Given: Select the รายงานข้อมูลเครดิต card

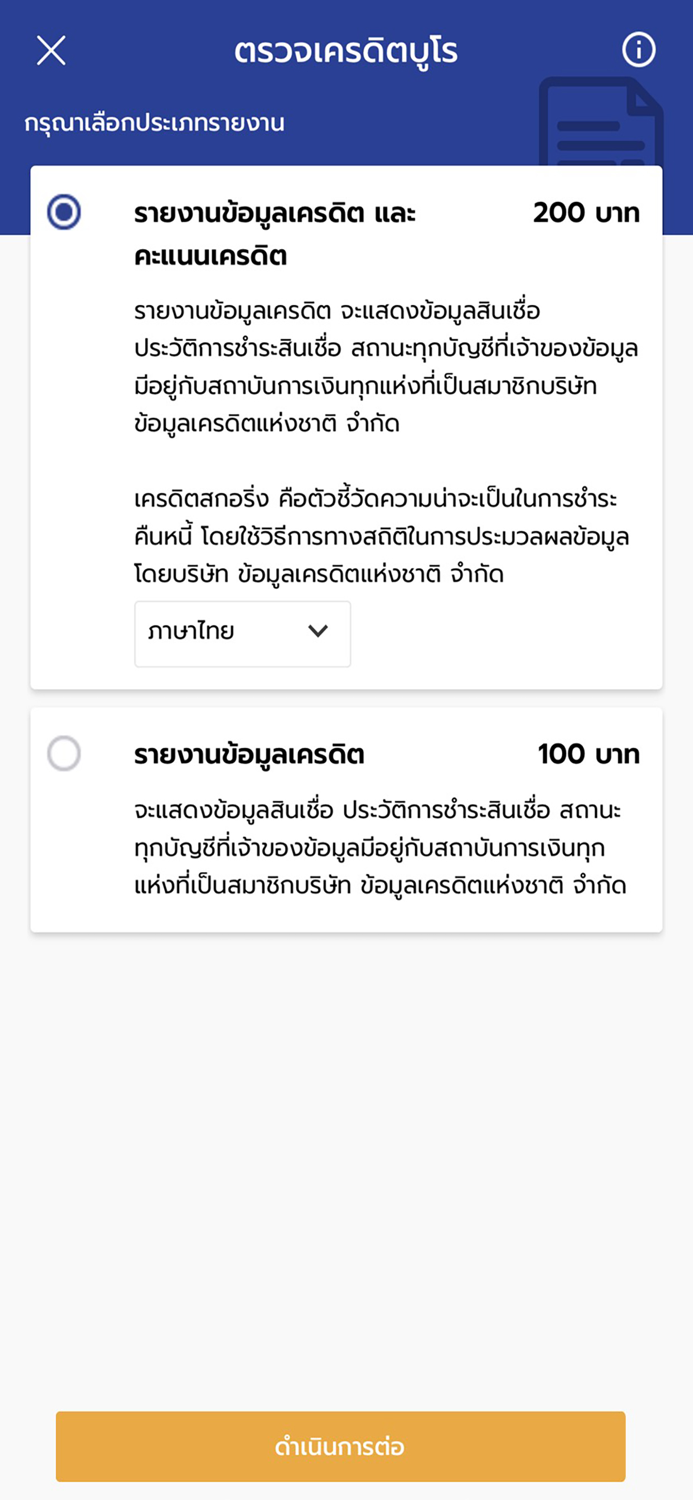Looking at the screenshot, I should point(346,820).
